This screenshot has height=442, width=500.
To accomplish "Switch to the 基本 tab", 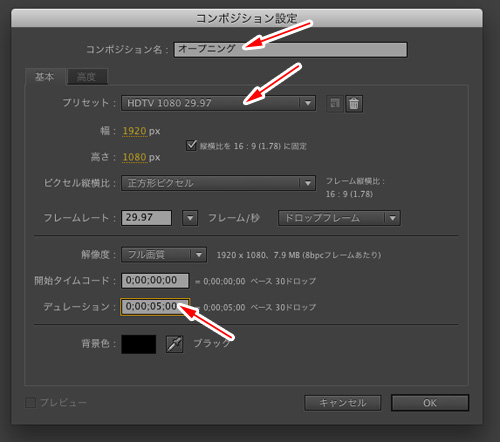I will (45, 77).
